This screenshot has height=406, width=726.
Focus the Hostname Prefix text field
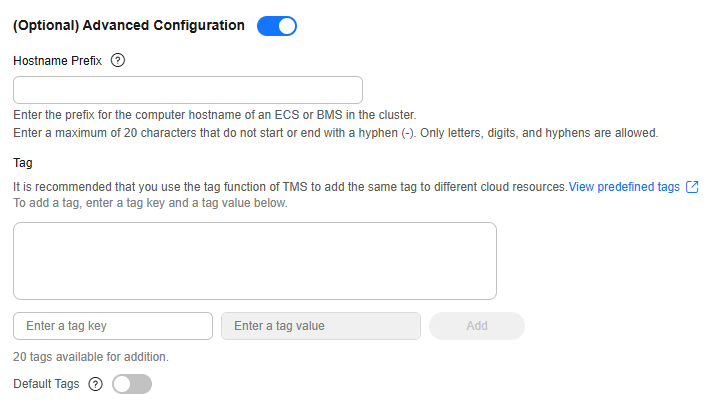coord(188,90)
